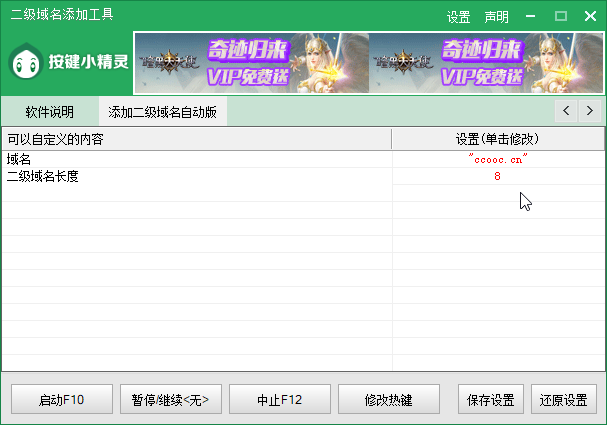Select the 域名 row label

click(x=20, y=158)
